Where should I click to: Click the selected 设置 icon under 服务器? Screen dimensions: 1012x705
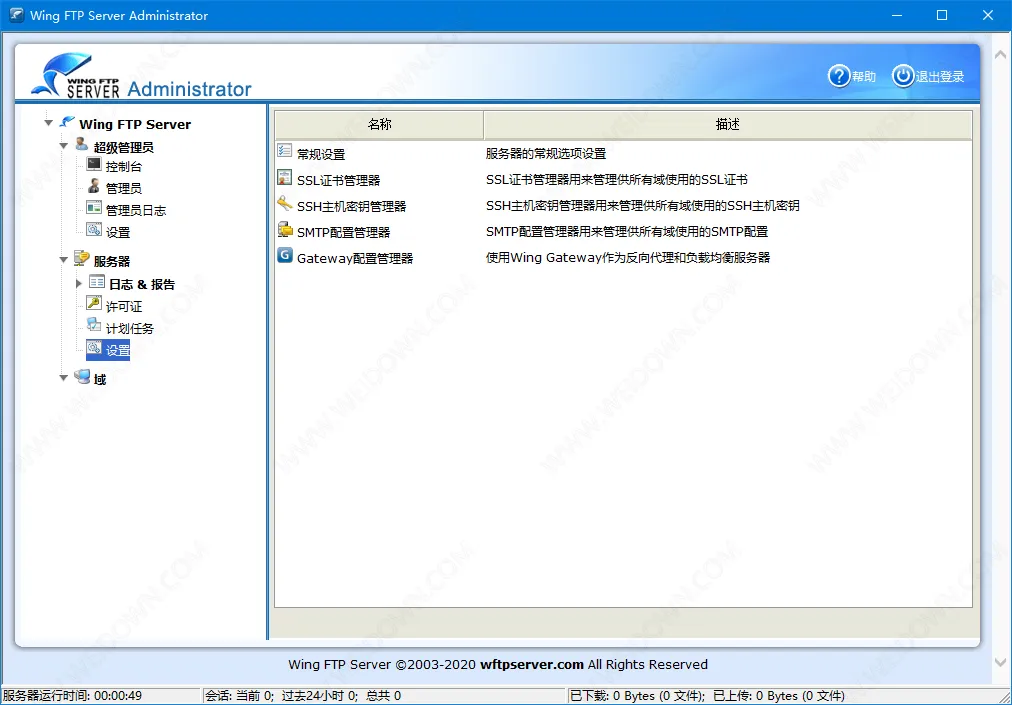tap(94, 349)
